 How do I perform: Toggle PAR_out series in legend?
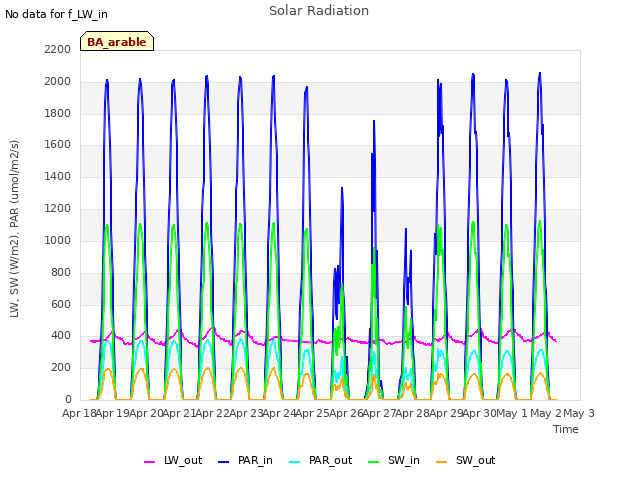[x=320, y=460]
